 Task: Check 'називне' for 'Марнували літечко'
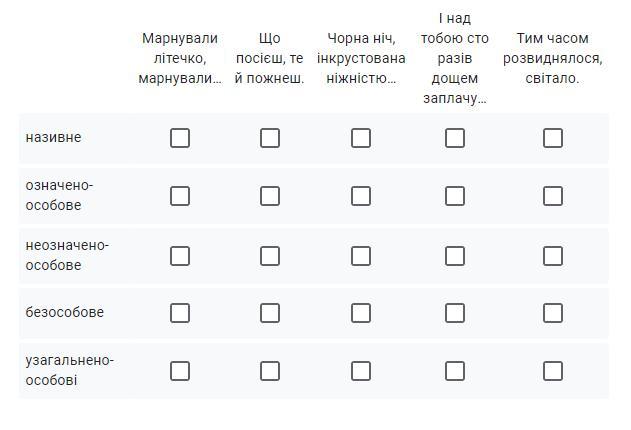(180, 138)
